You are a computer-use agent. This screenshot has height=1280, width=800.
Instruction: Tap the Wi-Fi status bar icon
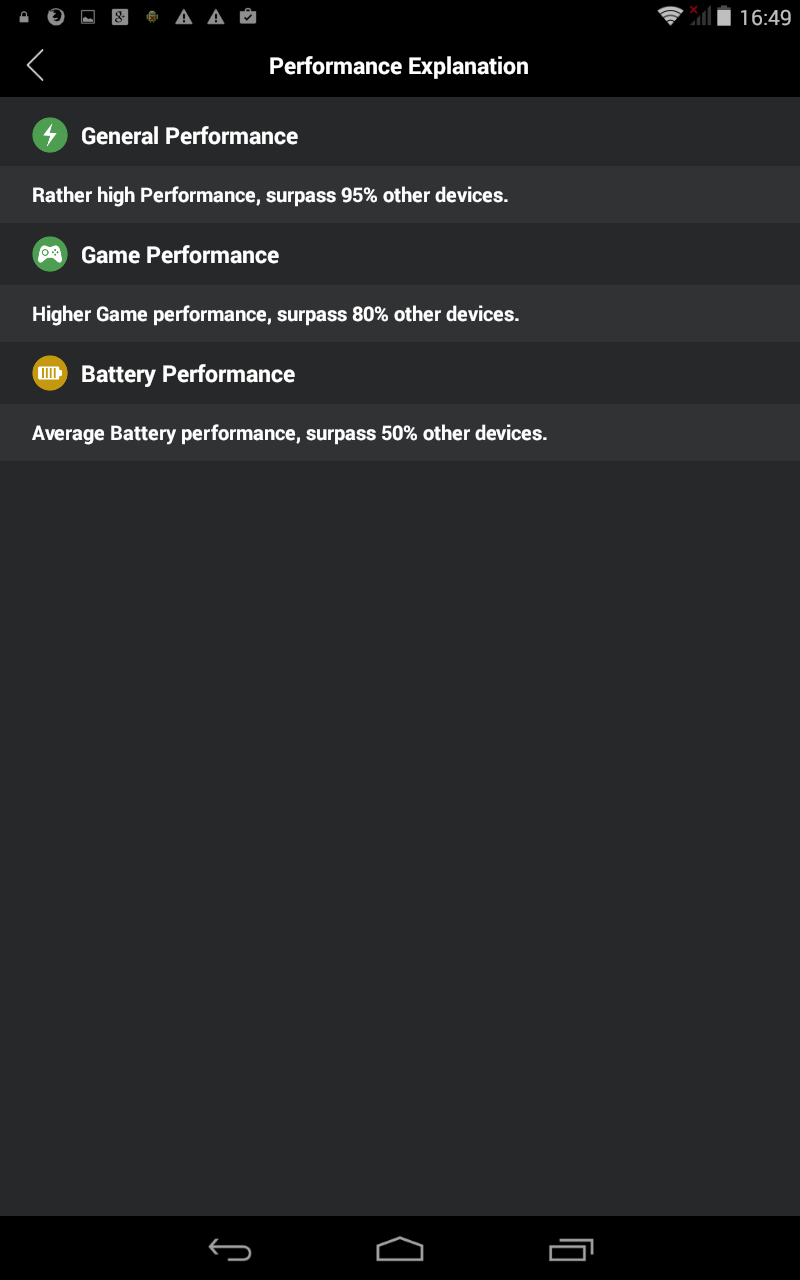(669, 16)
